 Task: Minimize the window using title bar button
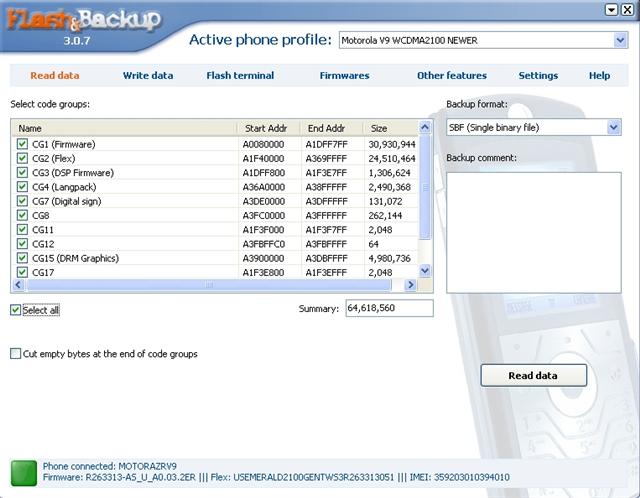[x=609, y=9]
